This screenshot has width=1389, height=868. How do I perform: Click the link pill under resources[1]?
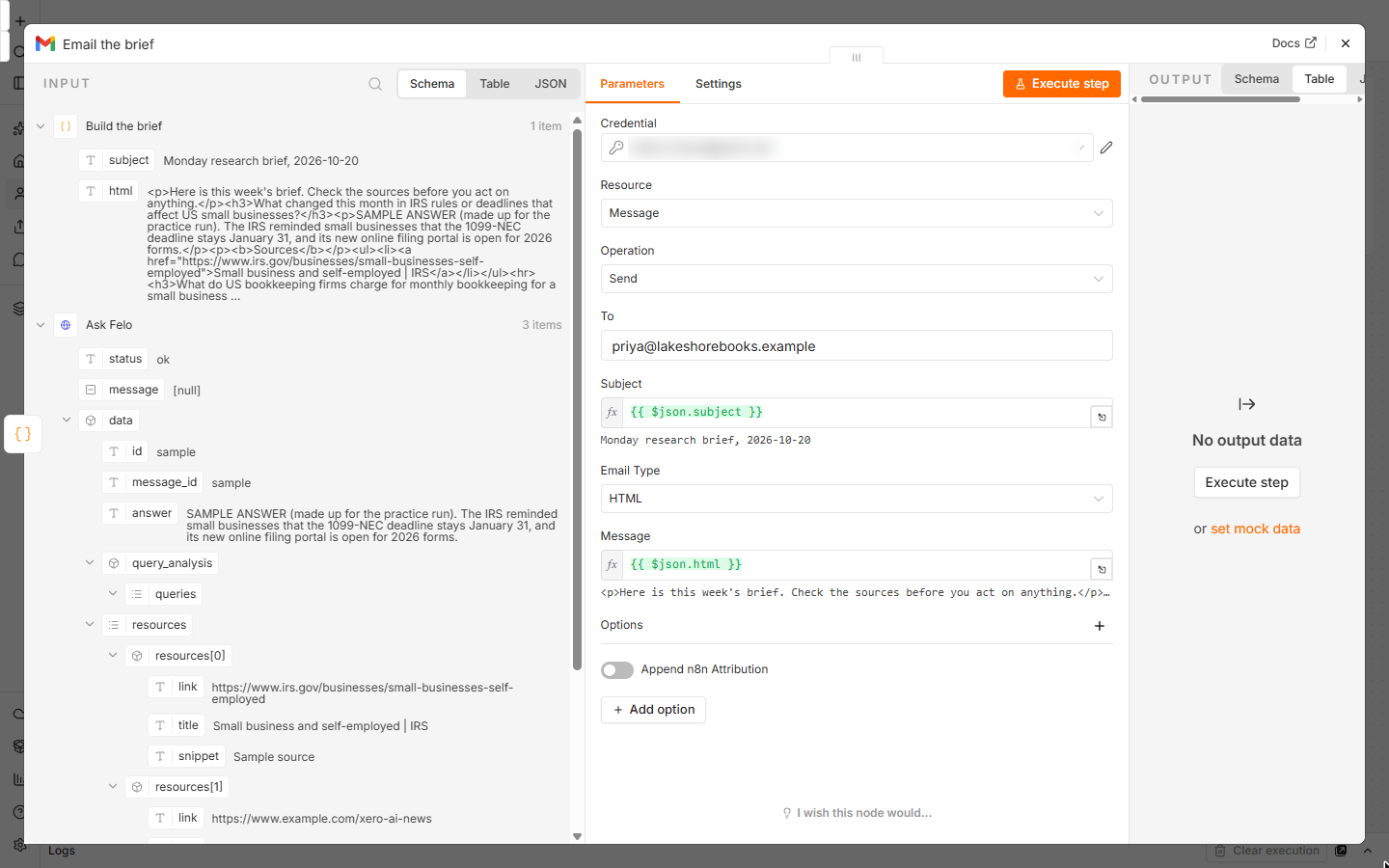(176, 818)
